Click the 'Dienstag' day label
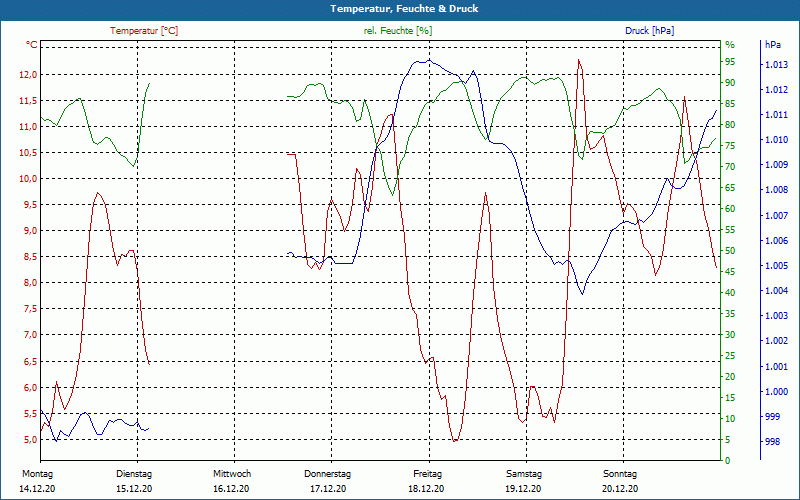Viewport: 800px width, 500px height. 134,474
